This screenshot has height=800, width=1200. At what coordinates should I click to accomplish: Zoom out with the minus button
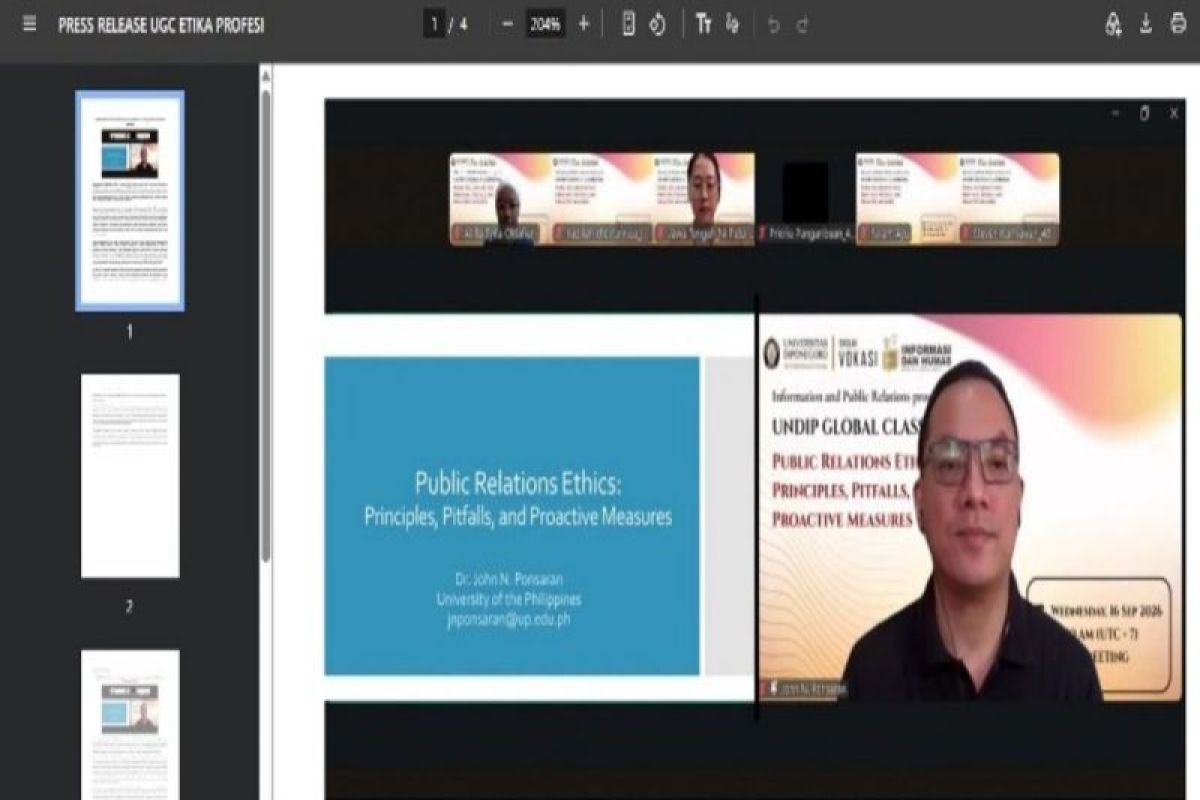click(x=507, y=25)
